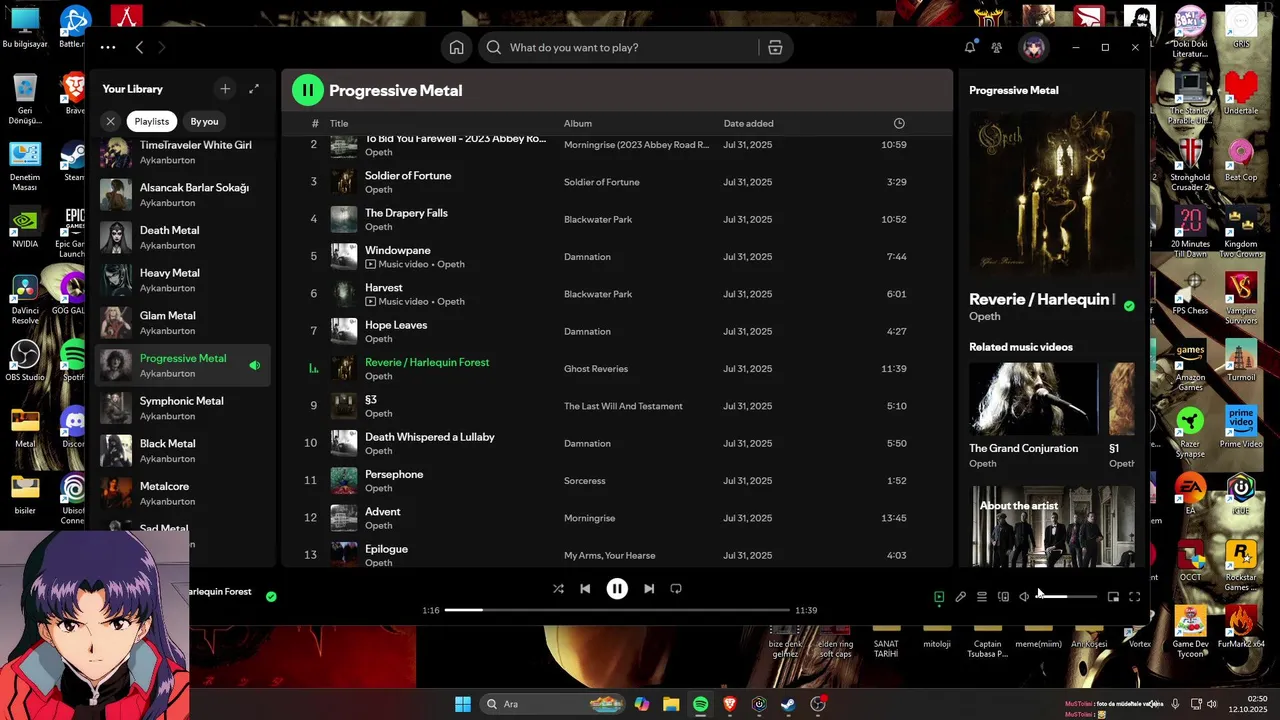Seek on the song progress bar
Screen dimensions: 1280x720
[x=617, y=610]
